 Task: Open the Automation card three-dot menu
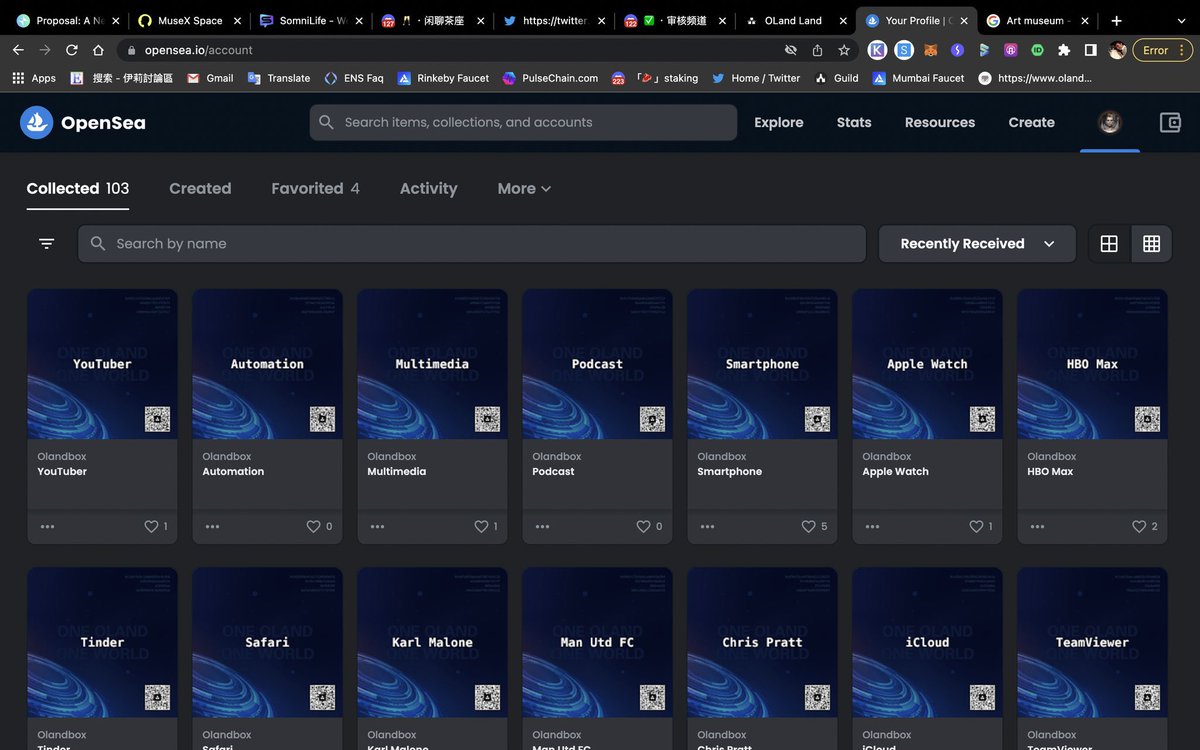click(213, 526)
